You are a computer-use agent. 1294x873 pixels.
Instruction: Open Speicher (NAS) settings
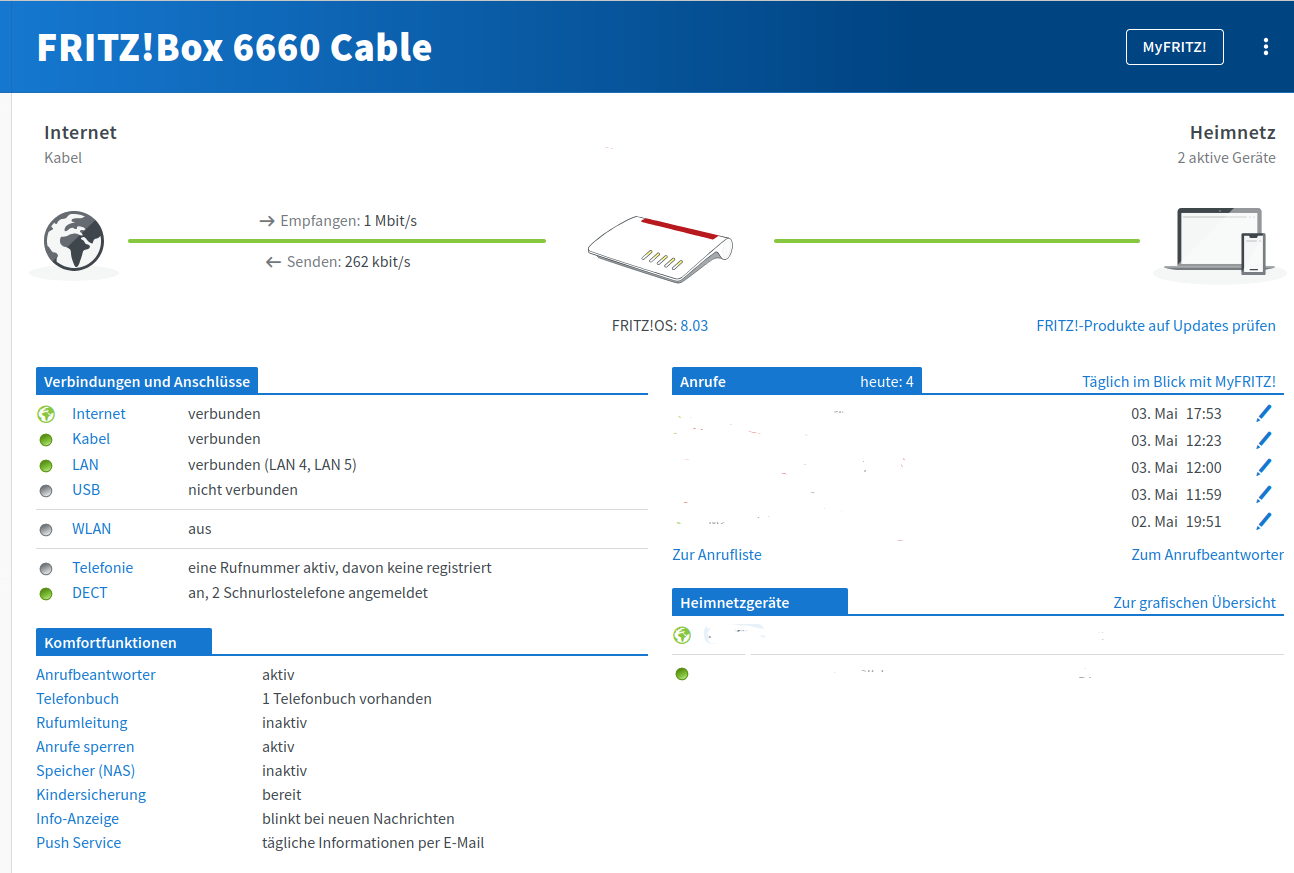[85, 771]
